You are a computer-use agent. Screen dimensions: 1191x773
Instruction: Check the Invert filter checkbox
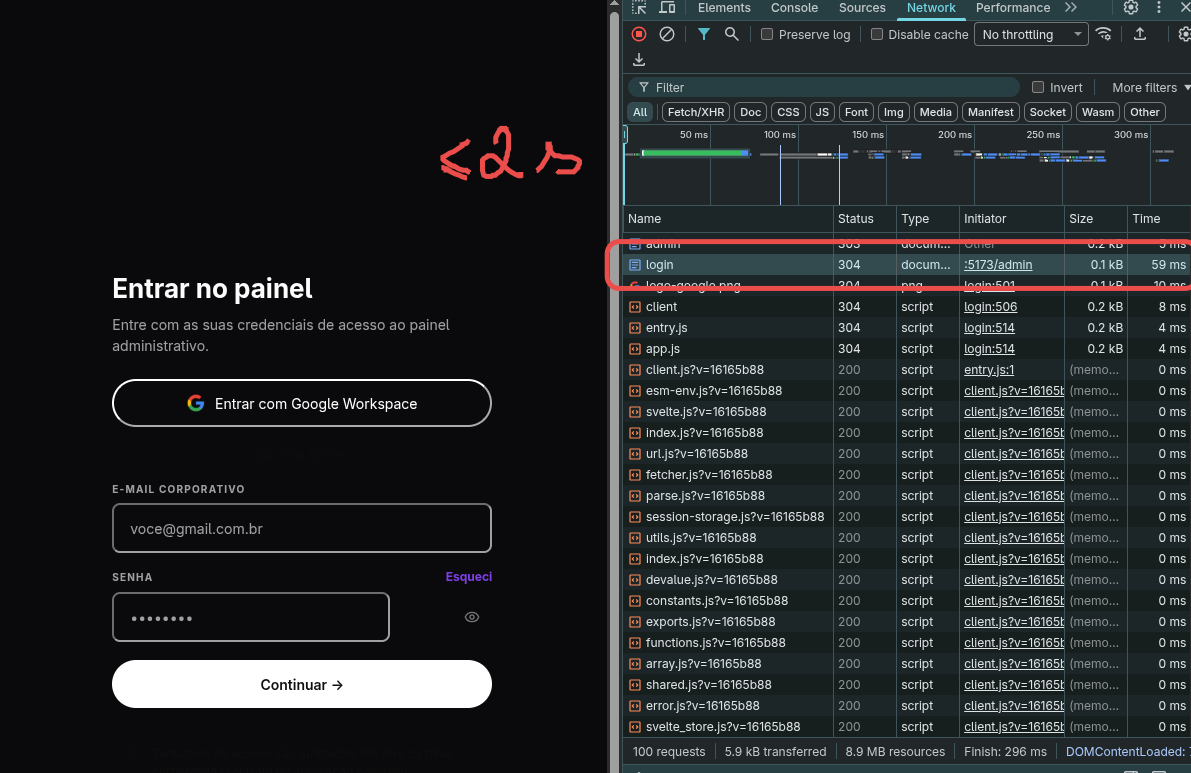tap(1038, 87)
